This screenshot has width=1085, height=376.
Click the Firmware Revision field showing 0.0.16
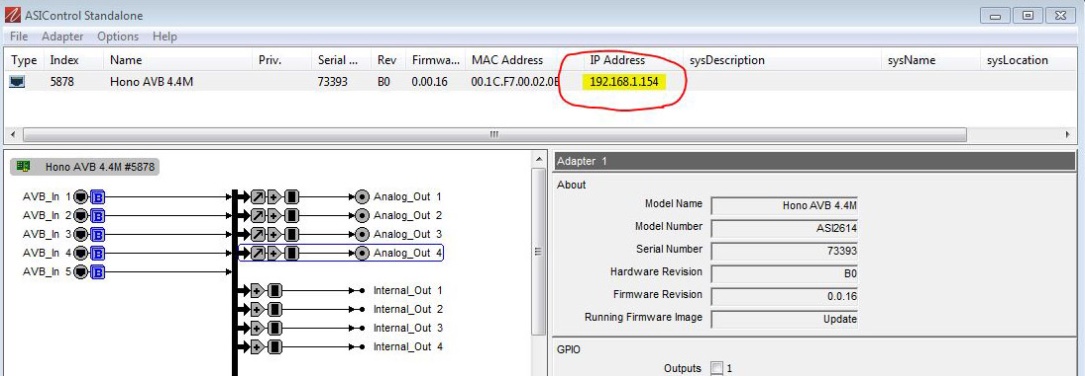pos(785,296)
